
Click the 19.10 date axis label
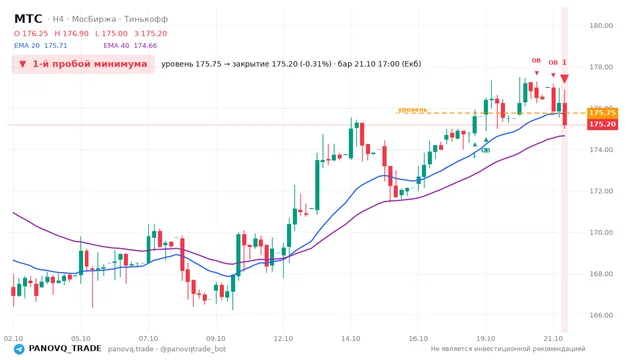(486, 339)
